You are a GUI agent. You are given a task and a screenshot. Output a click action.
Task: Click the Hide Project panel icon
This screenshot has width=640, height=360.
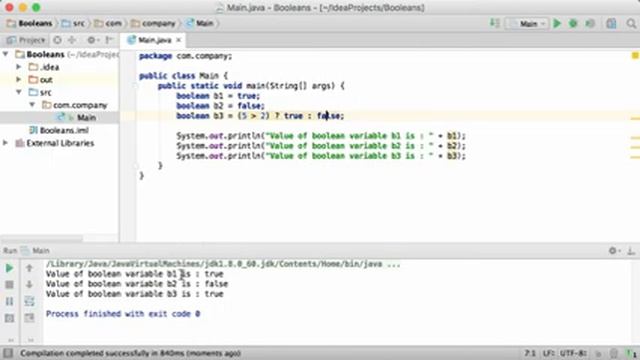pos(109,40)
